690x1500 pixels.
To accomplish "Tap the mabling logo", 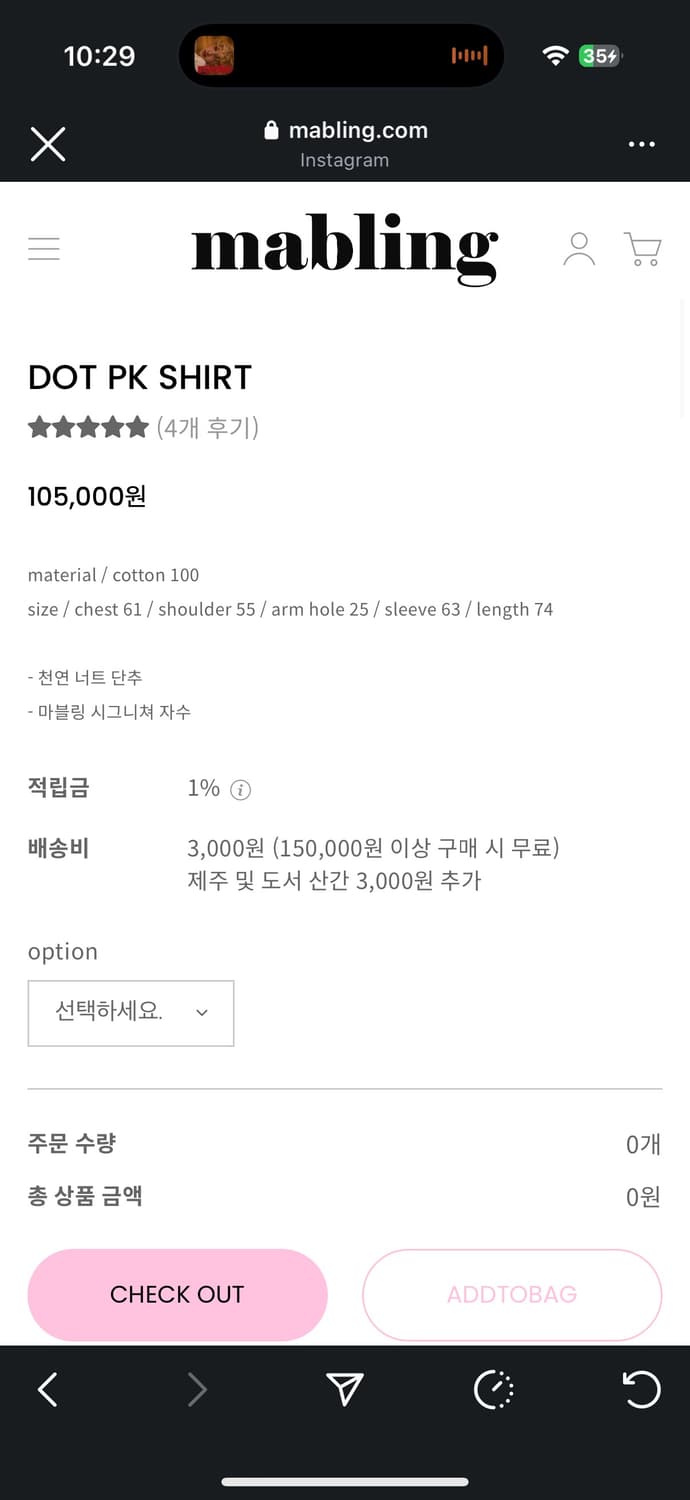I will click(x=344, y=248).
